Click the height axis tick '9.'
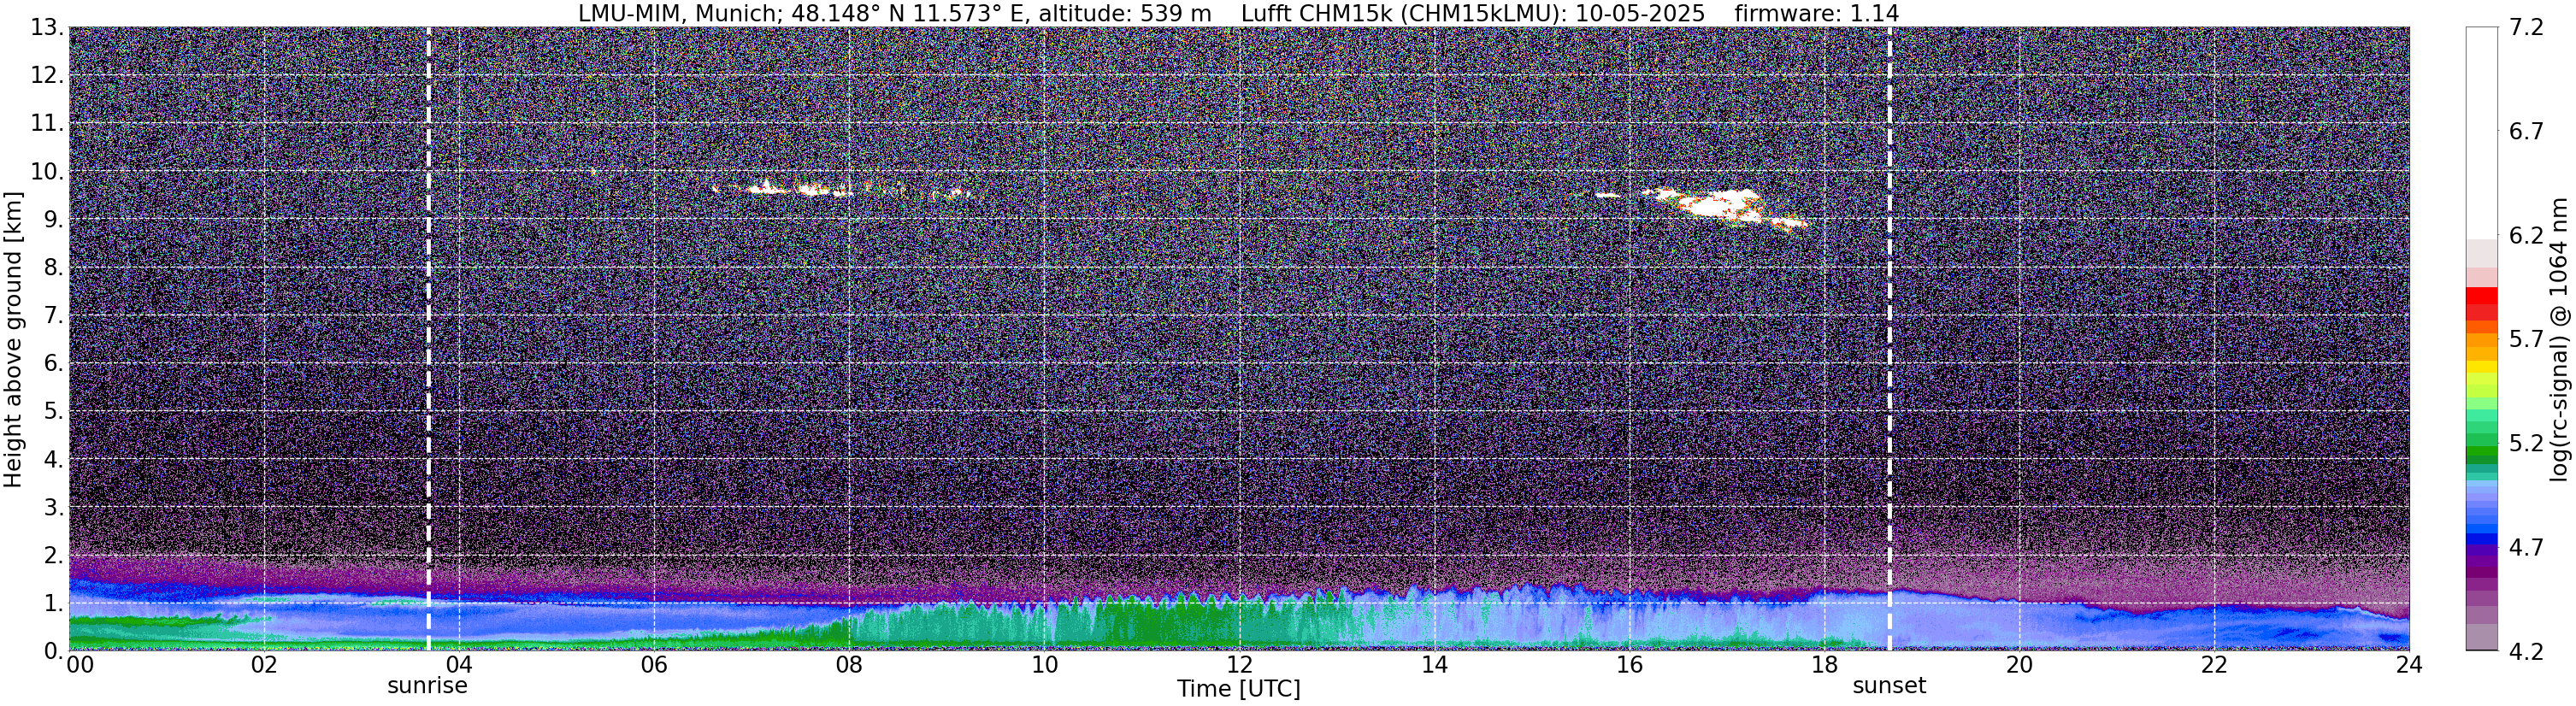Screen dimensions: 2576x706 coord(54,220)
